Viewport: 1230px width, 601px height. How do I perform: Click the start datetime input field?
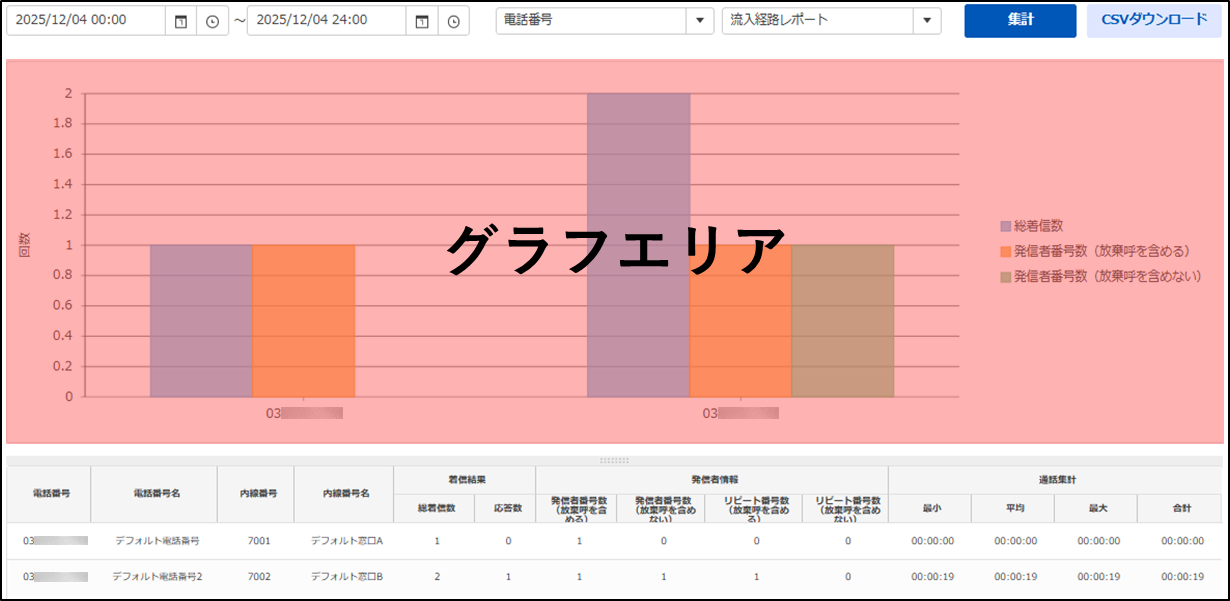click(85, 21)
